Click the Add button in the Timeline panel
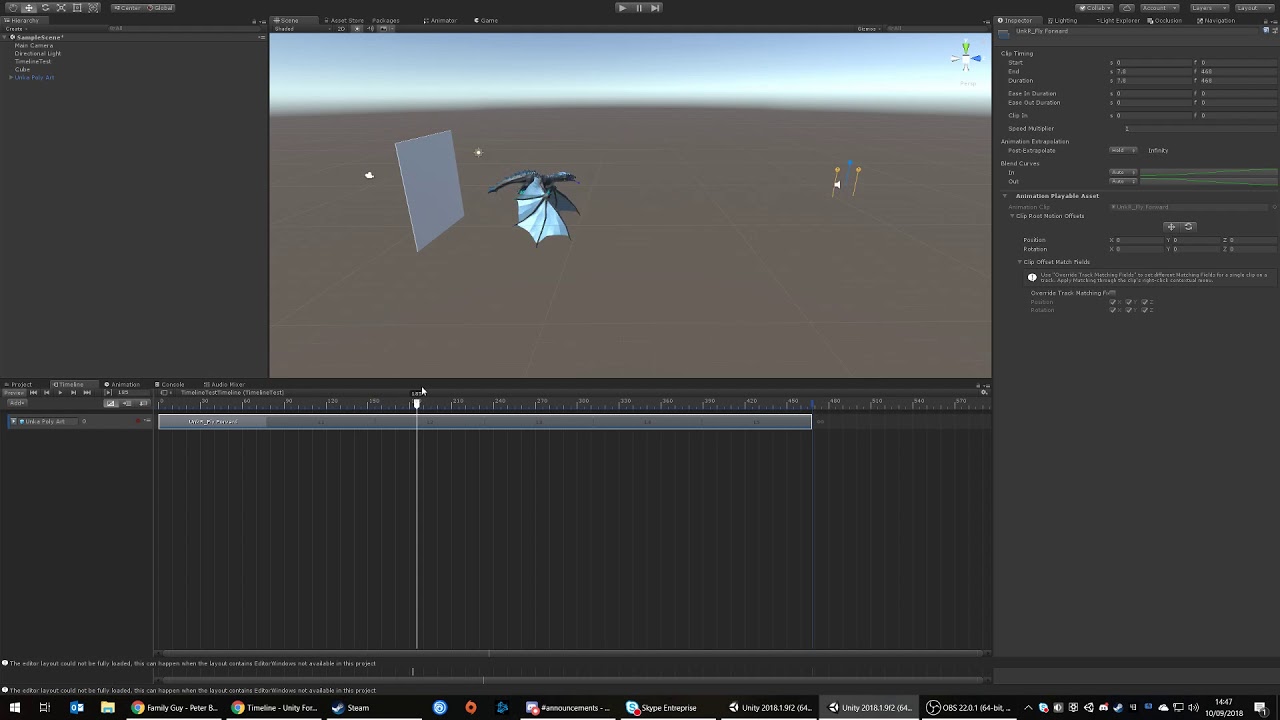This screenshot has width=1280, height=720. [16, 401]
